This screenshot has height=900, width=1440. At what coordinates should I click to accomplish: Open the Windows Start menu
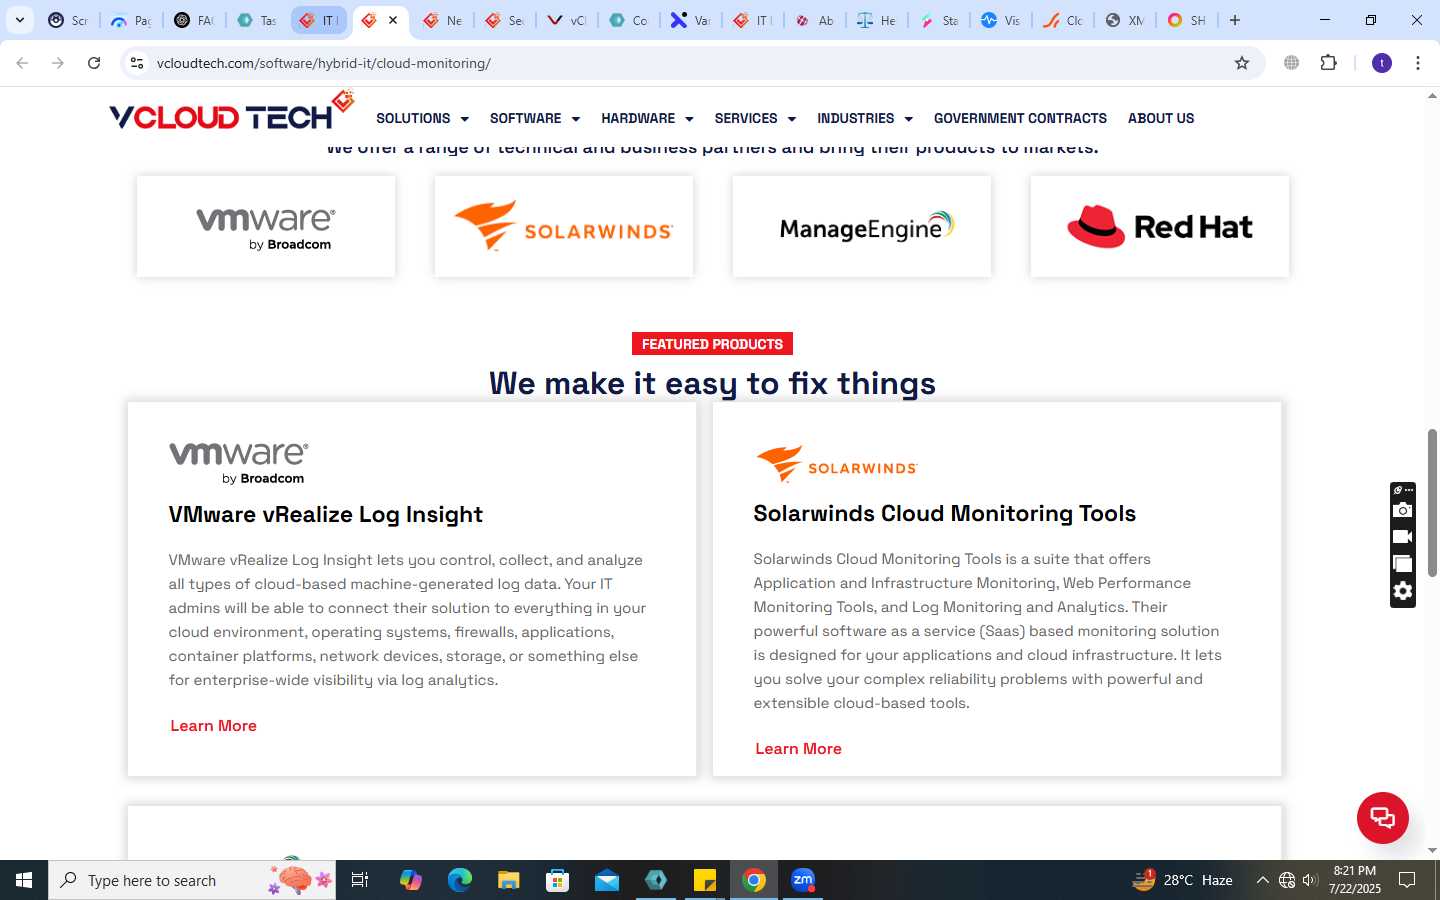[x=24, y=880]
